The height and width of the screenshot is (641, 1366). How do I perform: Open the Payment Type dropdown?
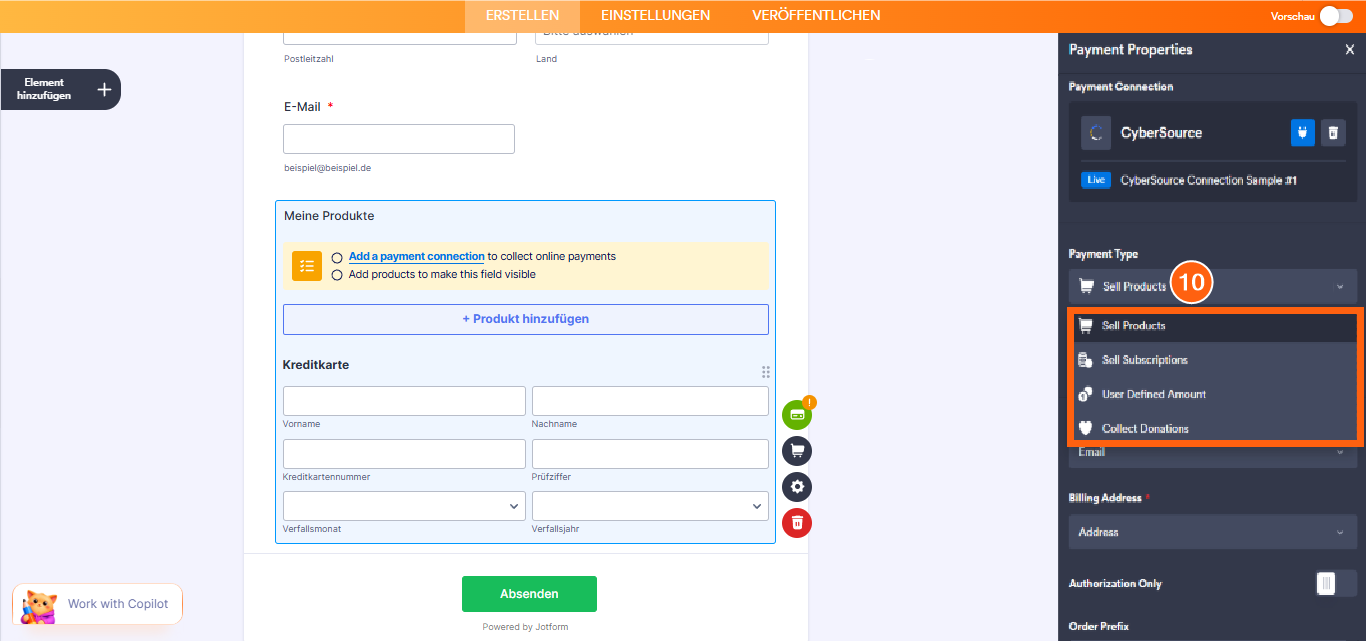pos(1213,285)
